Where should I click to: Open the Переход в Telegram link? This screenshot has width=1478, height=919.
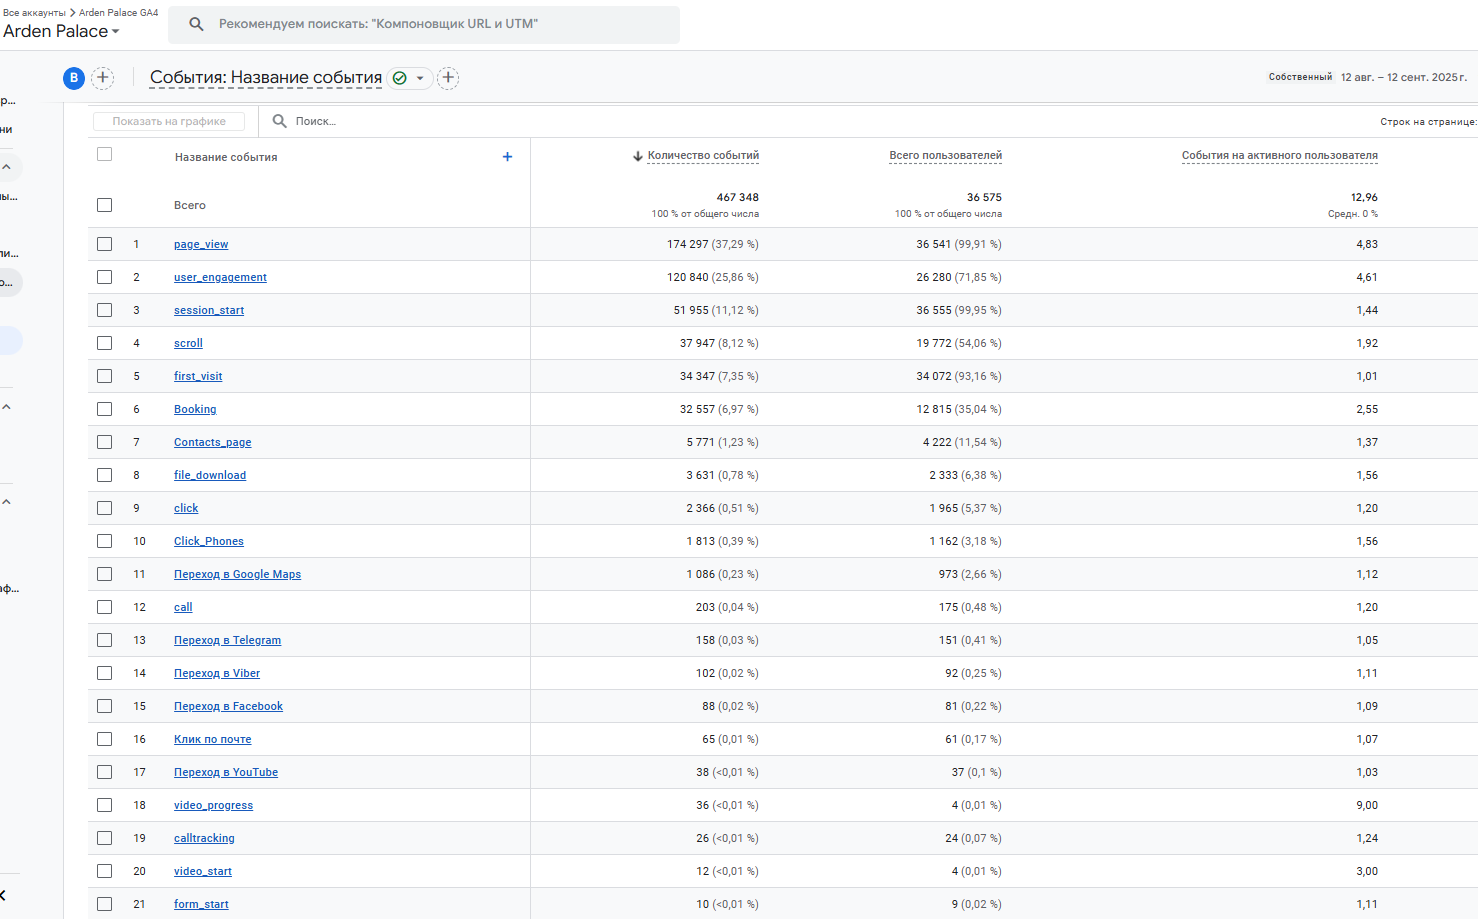(x=227, y=640)
